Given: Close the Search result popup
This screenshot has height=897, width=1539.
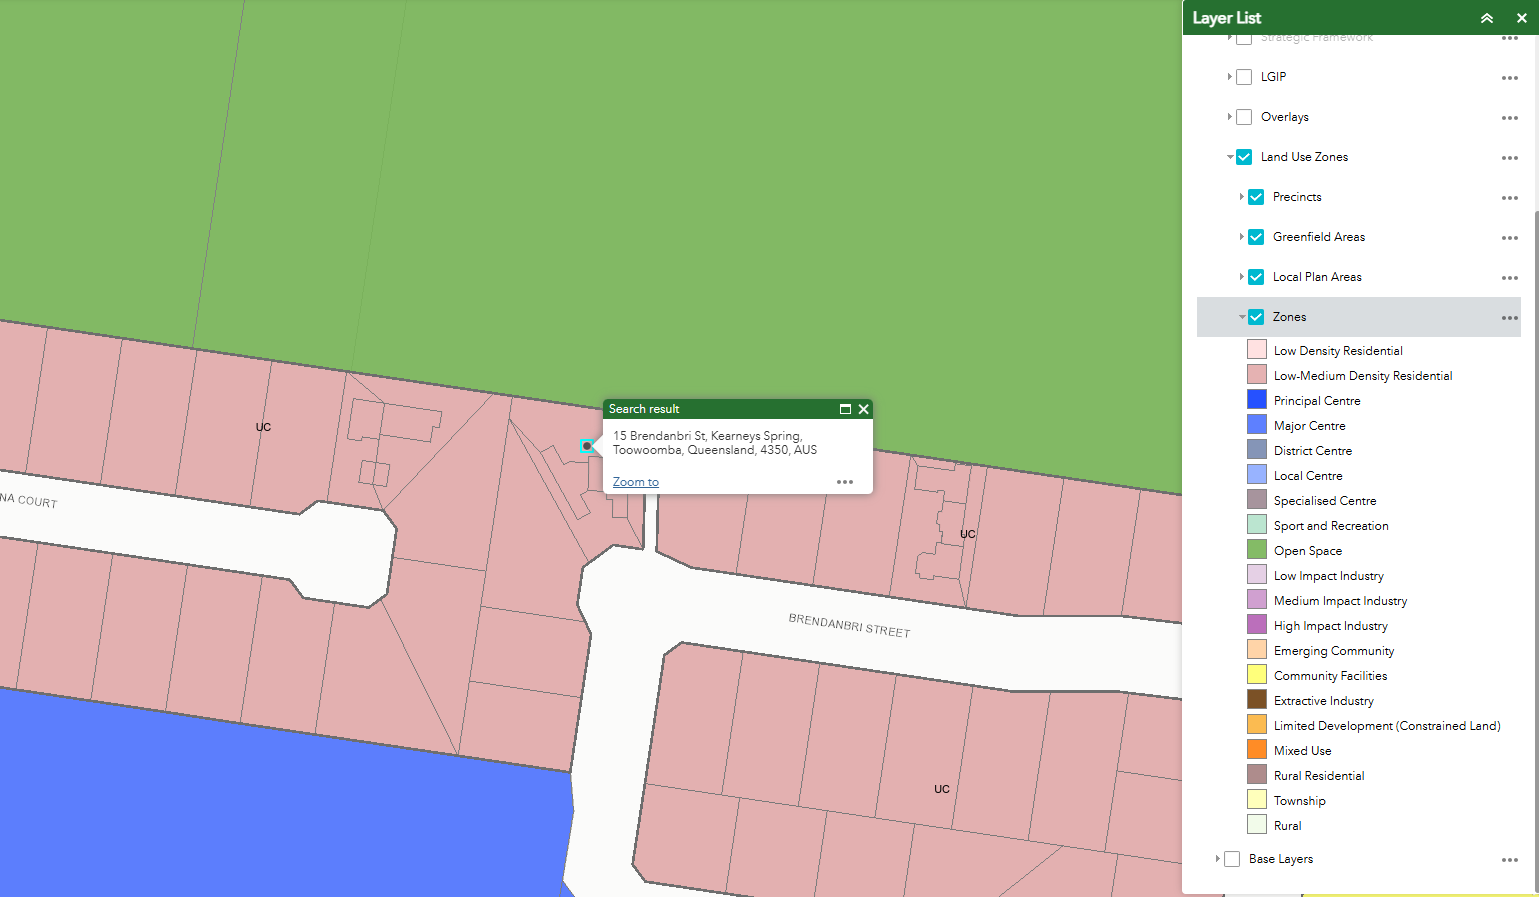Looking at the screenshot, I should click(x=864, y=409).
